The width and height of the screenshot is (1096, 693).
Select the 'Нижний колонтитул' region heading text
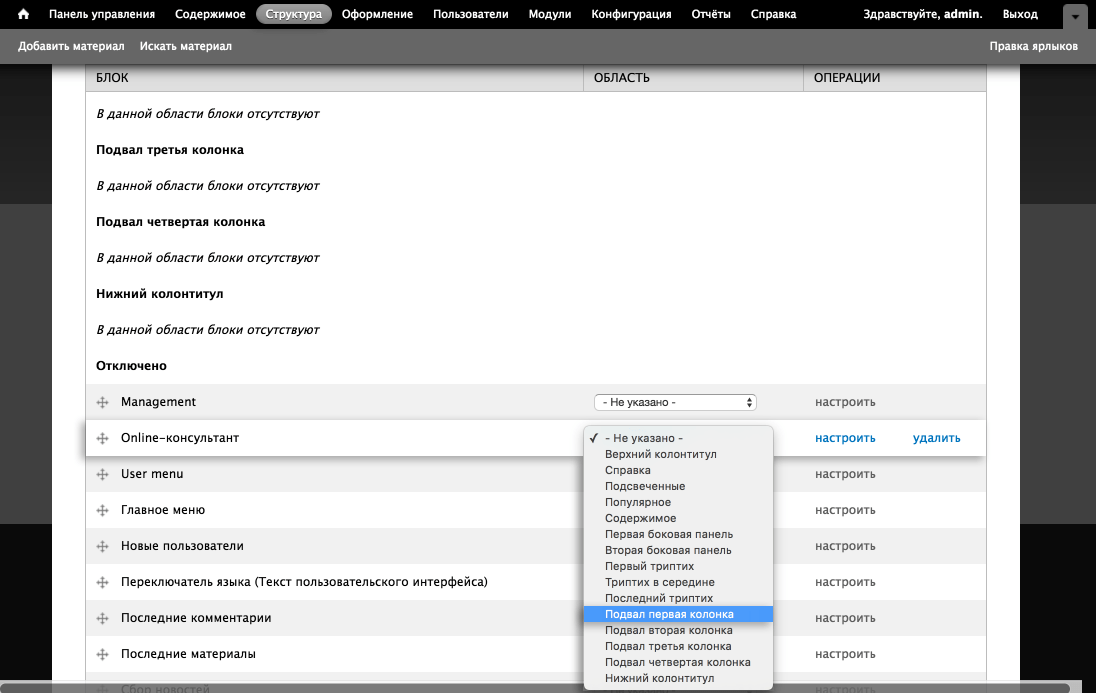click(159, 294)
